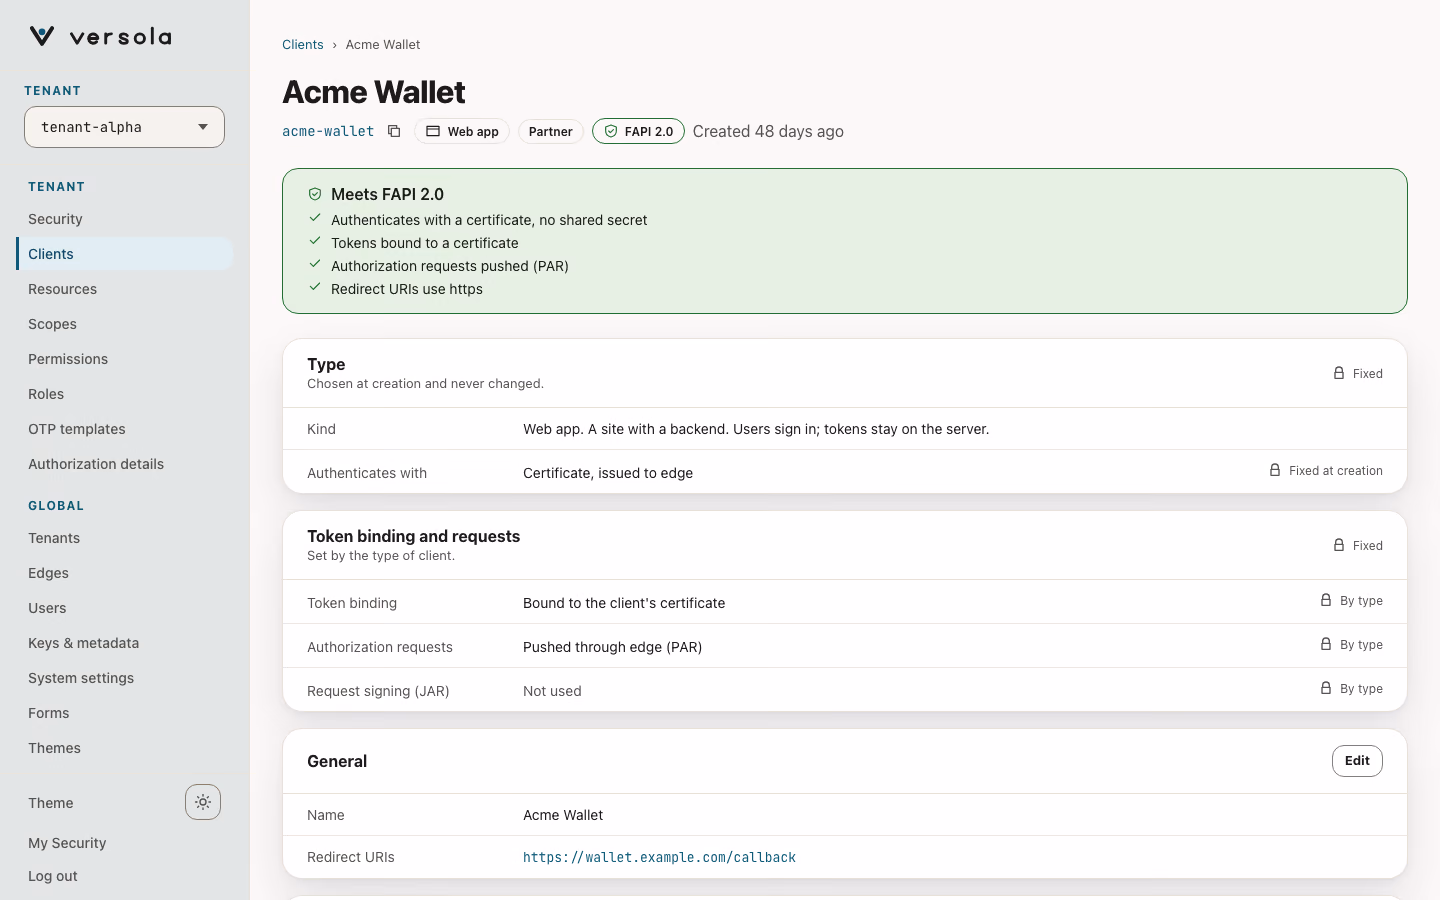Click the Versola logo icon
Screen dimensions: 1440x900
point(42,37)
